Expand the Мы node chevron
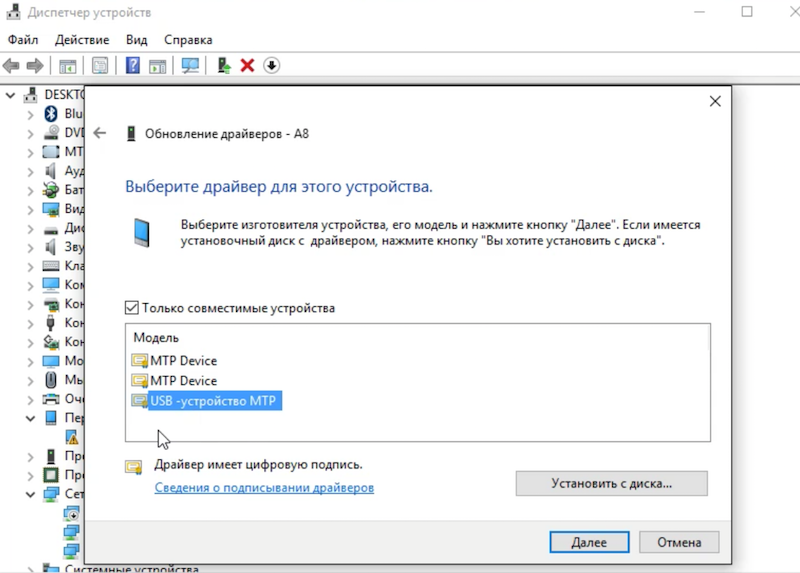The width and height of the screenshot is (800, 573). [x=30, y=381]
